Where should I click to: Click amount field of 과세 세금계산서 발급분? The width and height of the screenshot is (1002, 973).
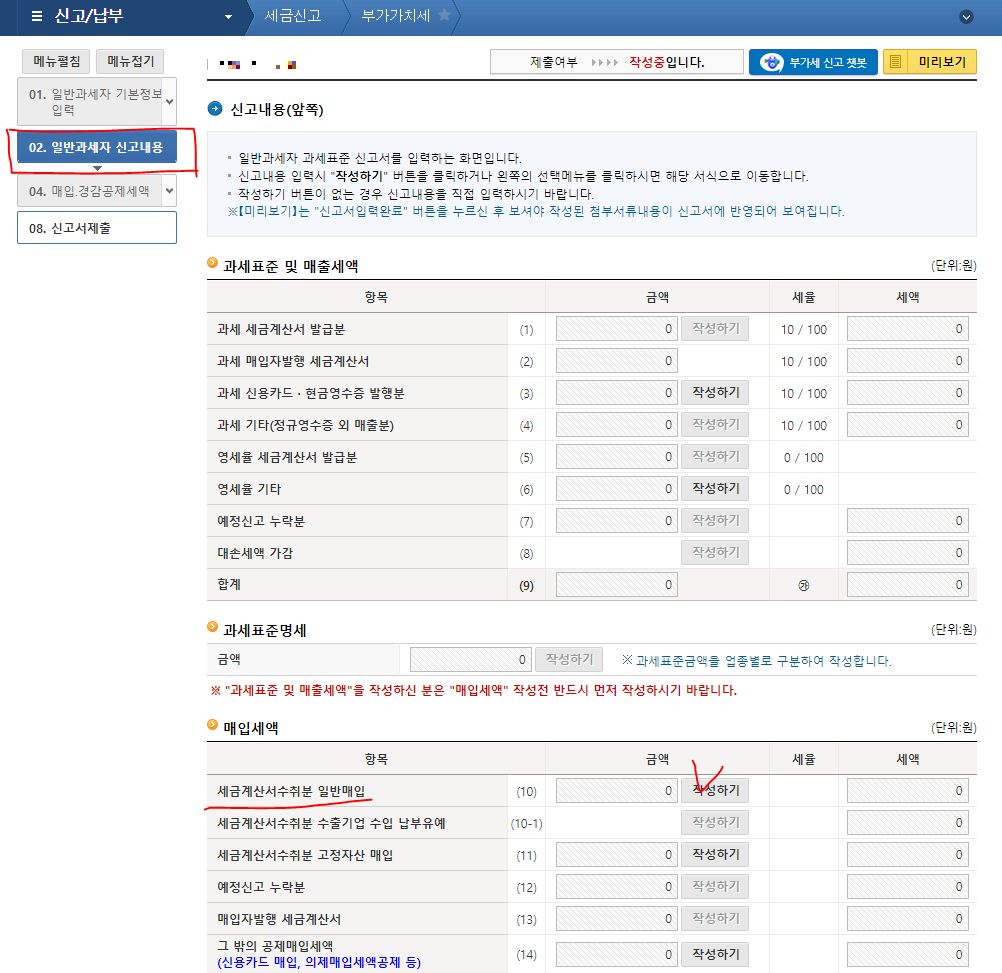point(616,328)
